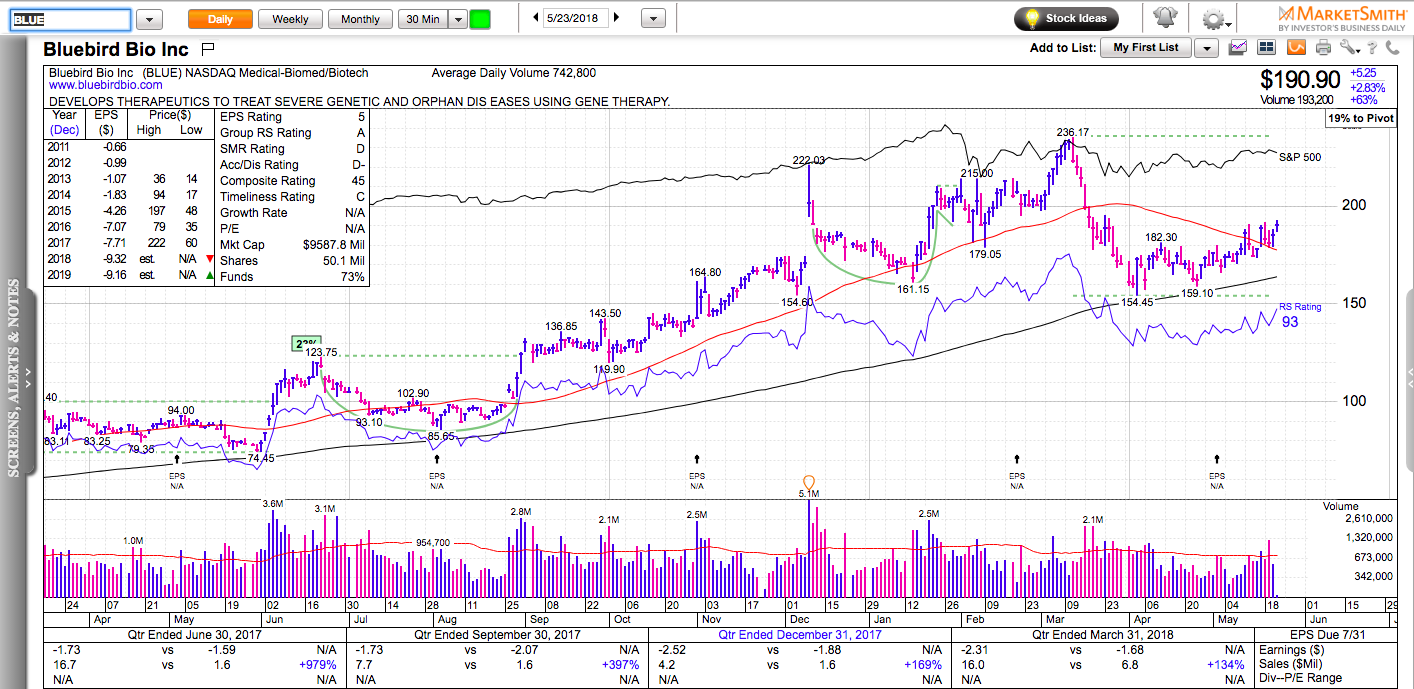1414x689 pixels.
Task: Select the Qtr Ended September 30, 2017 header
Action: [497, 635]
